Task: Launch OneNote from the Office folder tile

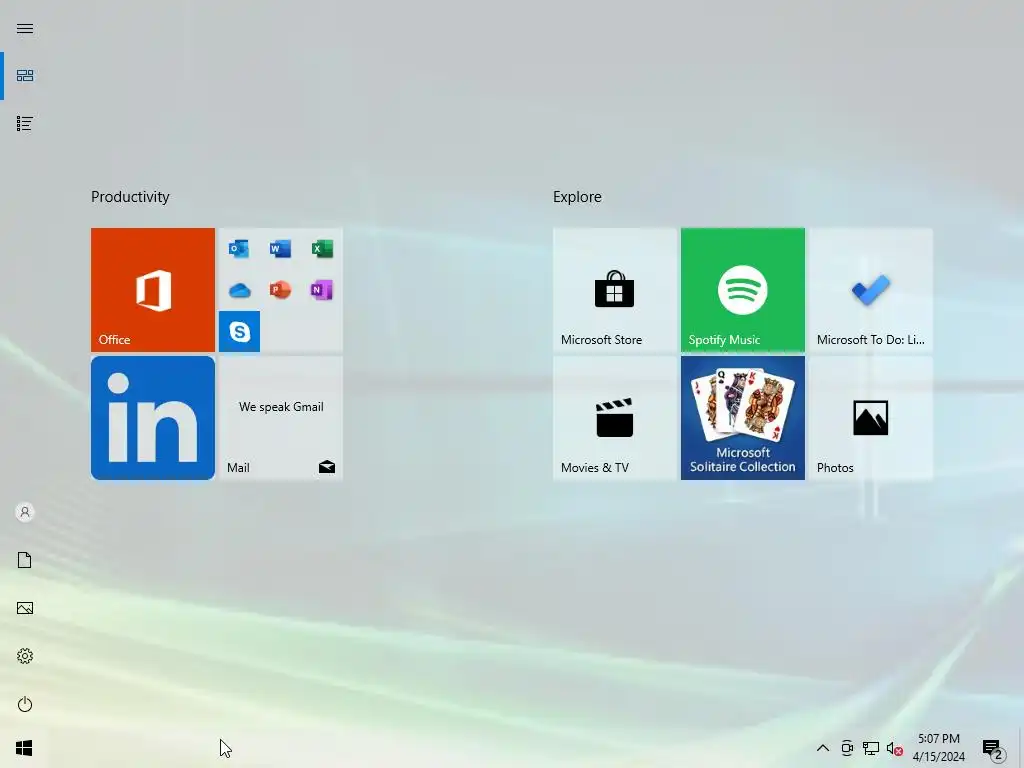Action: pos(322,290)
